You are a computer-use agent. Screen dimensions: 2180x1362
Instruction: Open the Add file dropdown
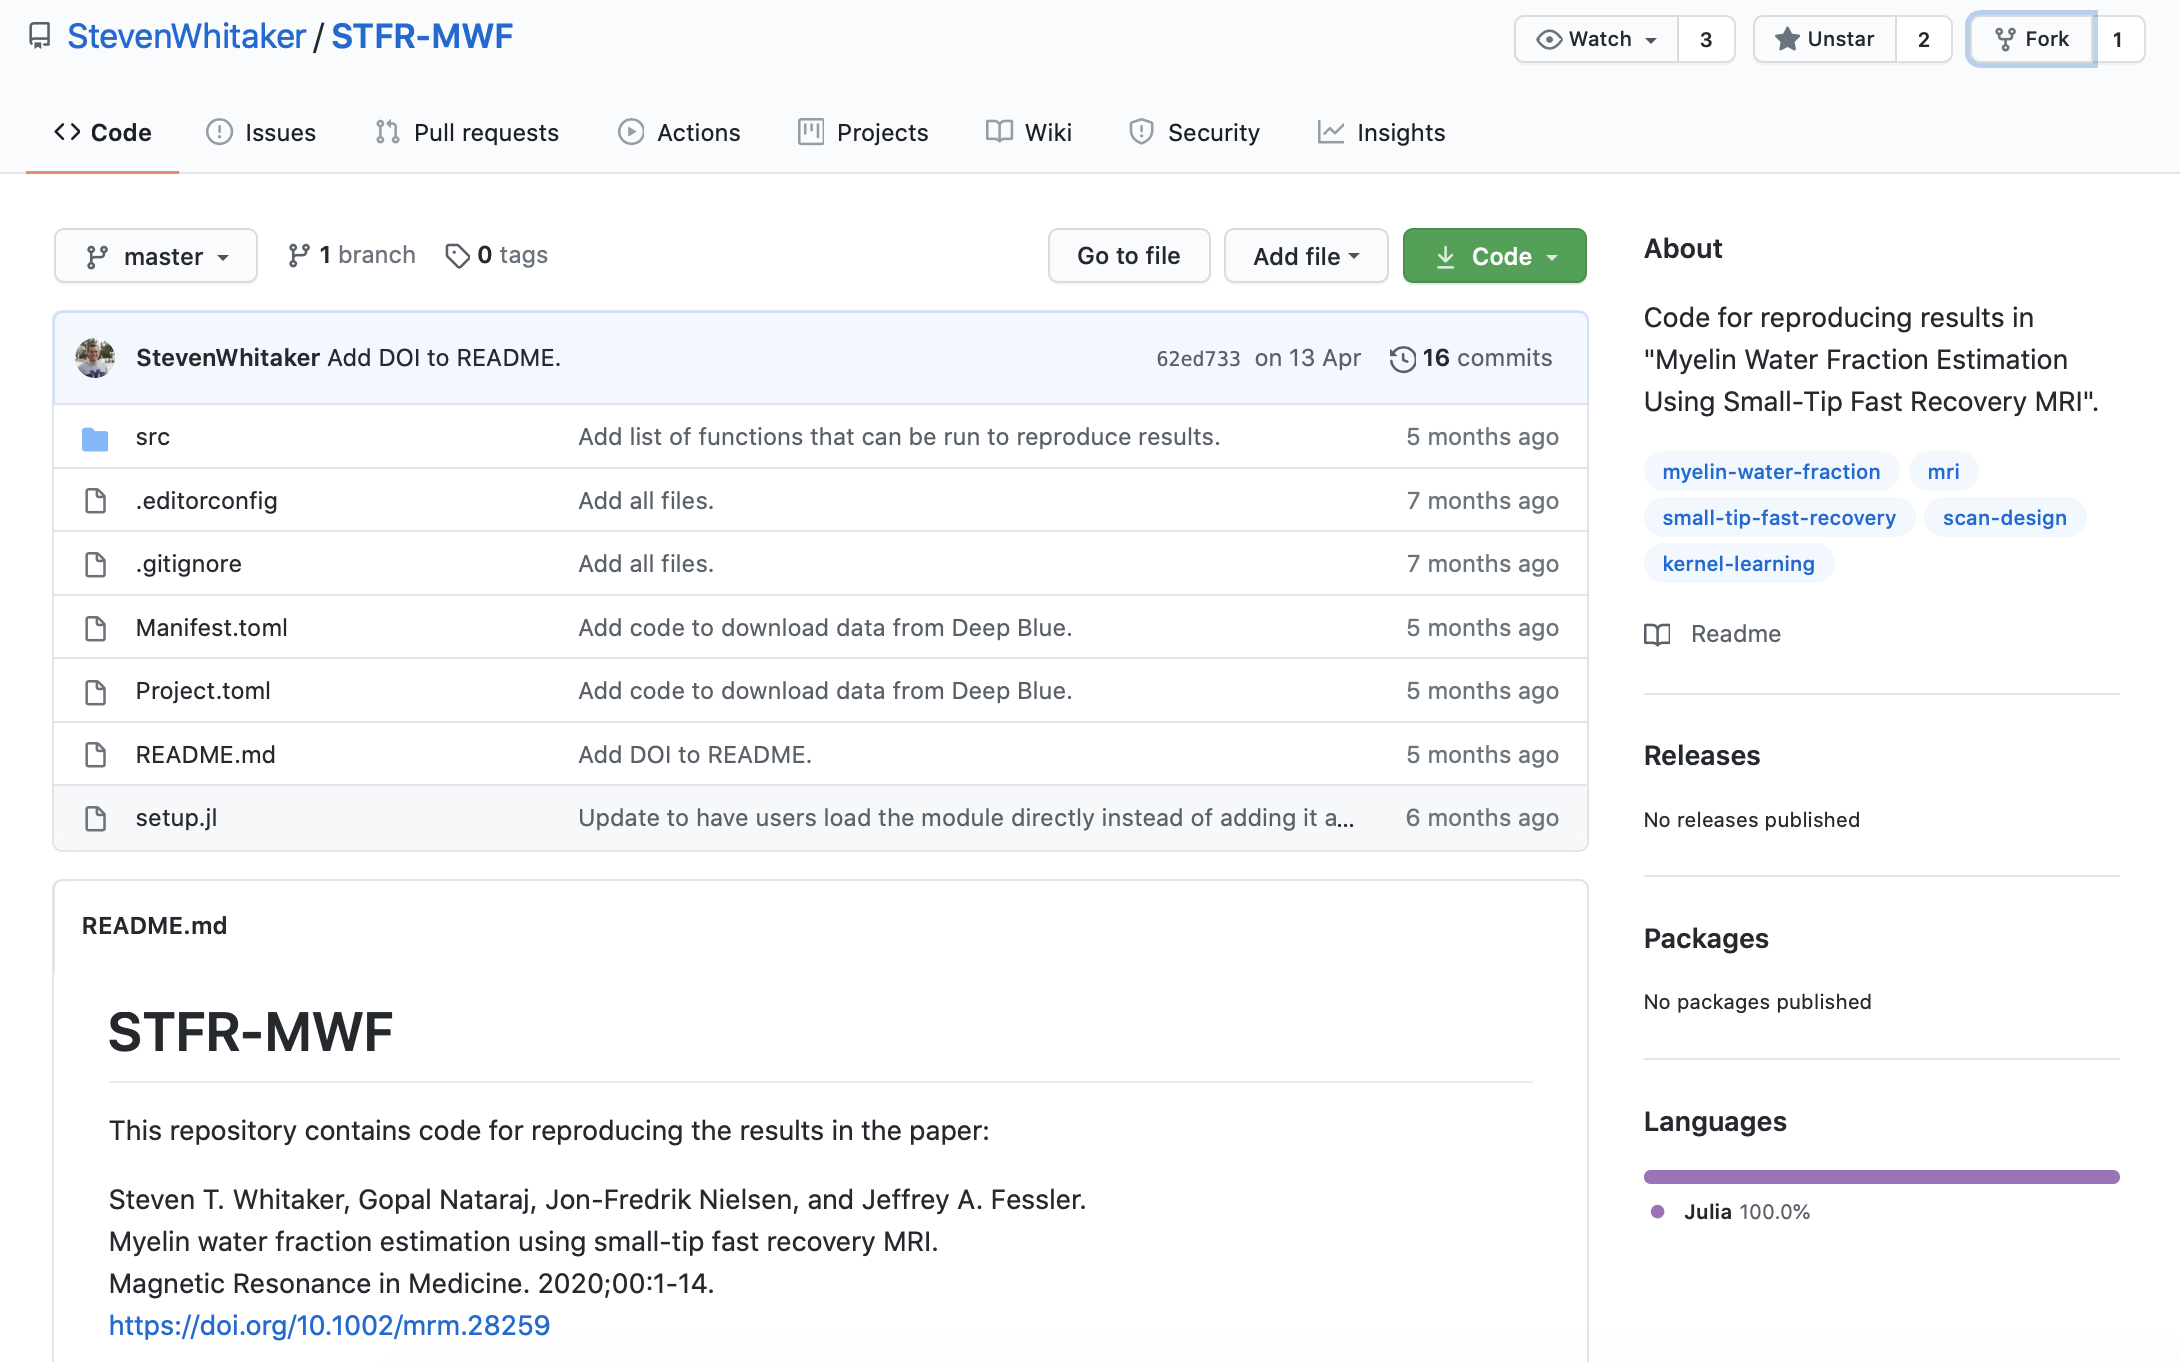coord(1305,256)
